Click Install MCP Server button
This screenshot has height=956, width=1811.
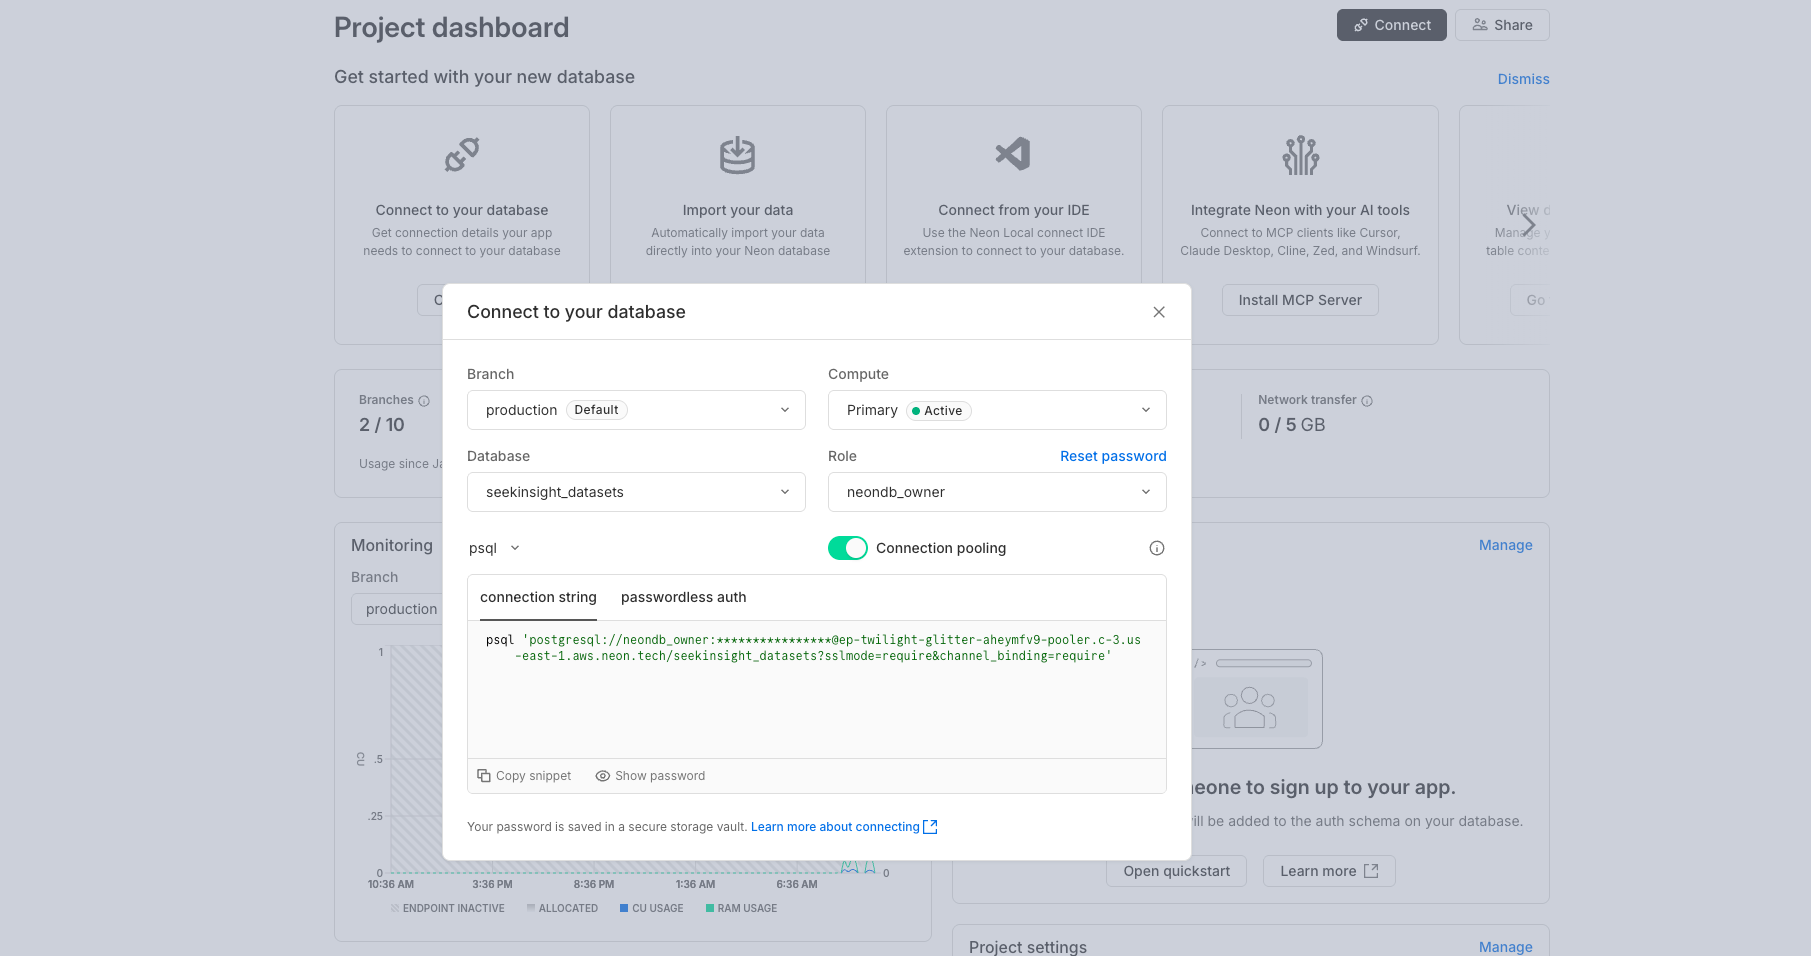1300,300
